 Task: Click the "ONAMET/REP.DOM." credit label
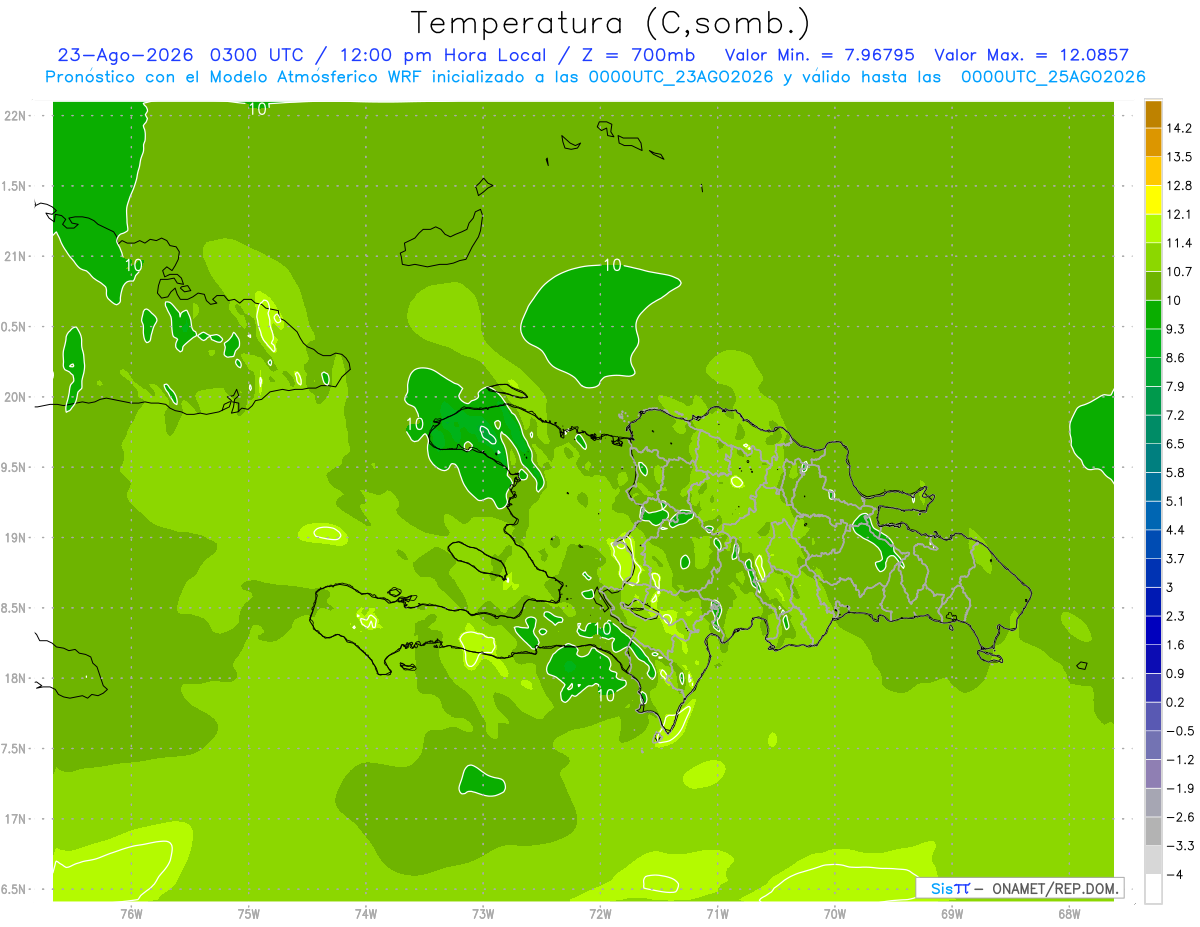[1055, 888]
